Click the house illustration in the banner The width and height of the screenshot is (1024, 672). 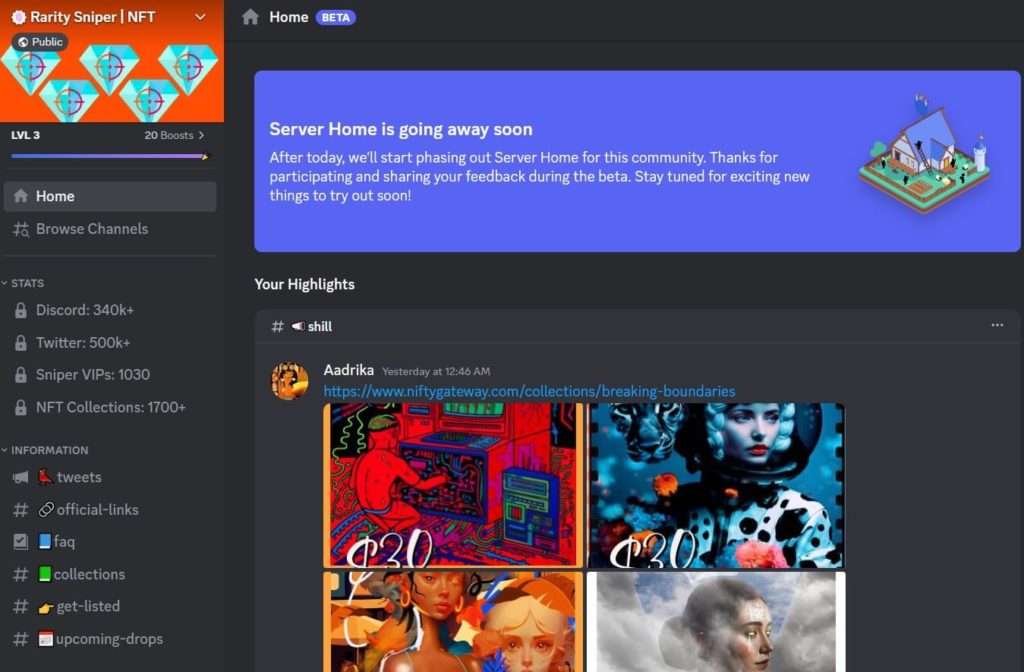925,154
